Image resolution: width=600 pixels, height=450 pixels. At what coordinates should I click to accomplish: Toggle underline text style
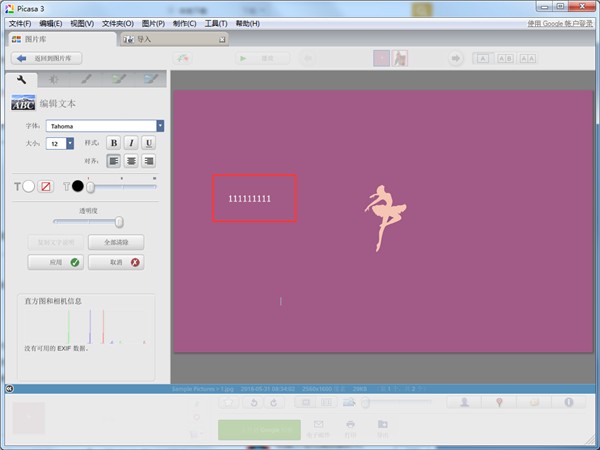point(149,143)
